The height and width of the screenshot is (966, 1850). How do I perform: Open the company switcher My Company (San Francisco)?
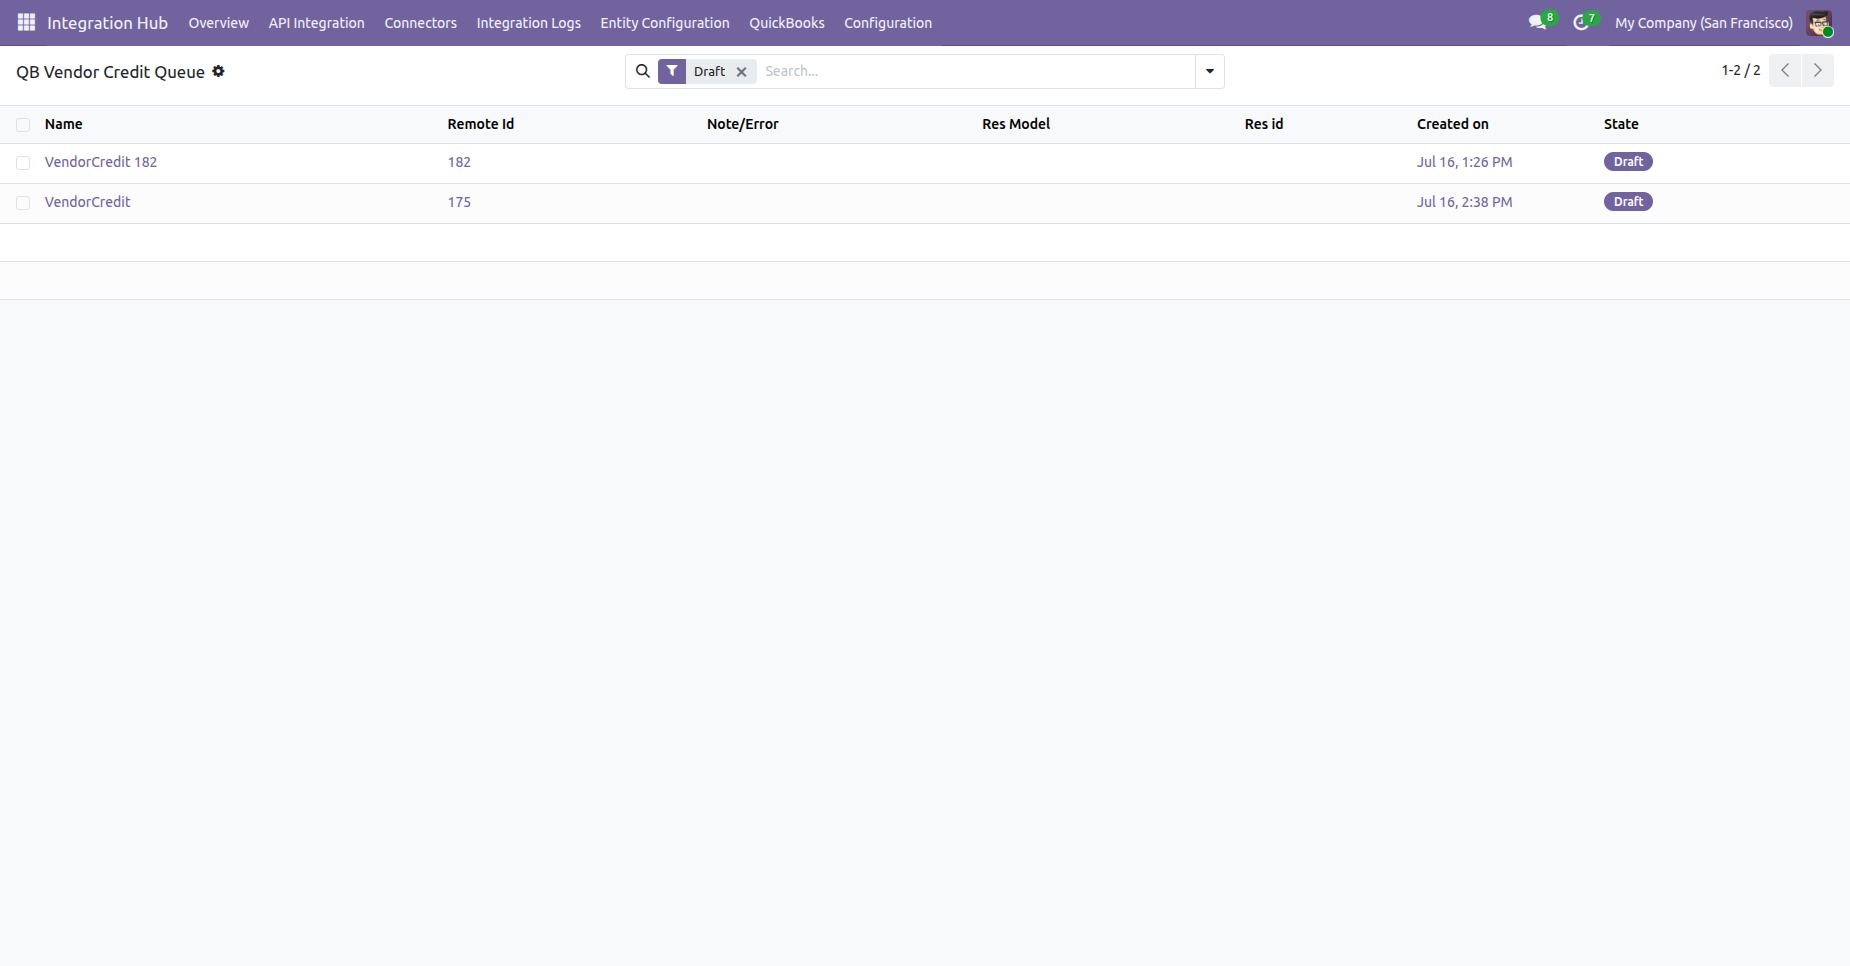tap(1704, 23)
